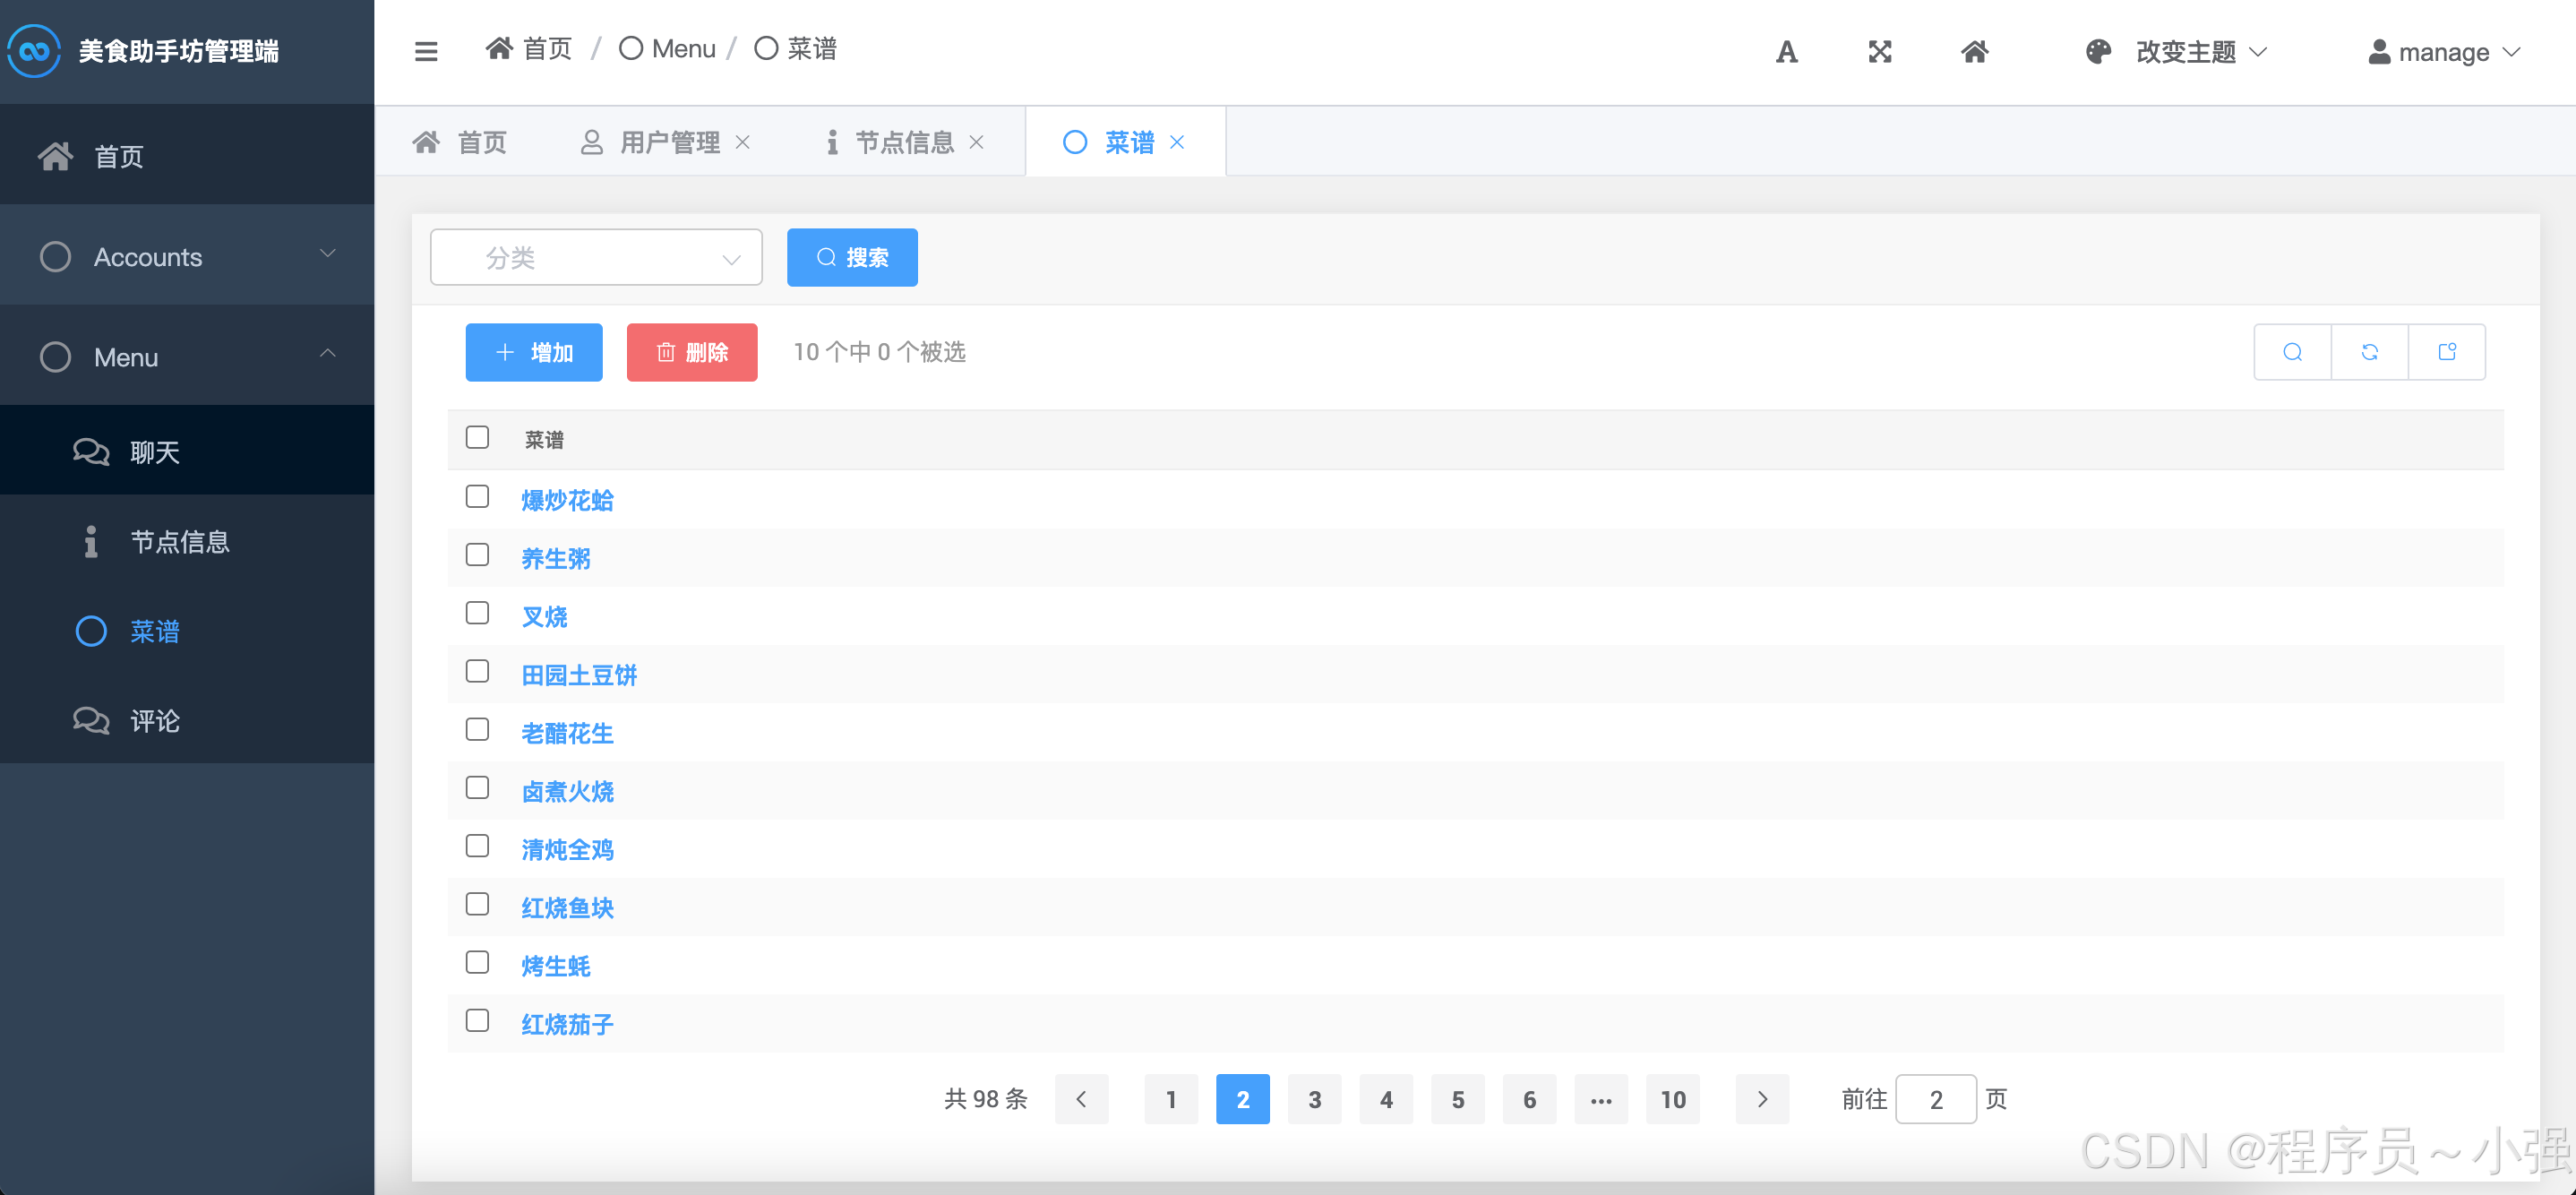Refresh the table with reload icon
This screenshot has height=1195, width=2576.
2369,352
